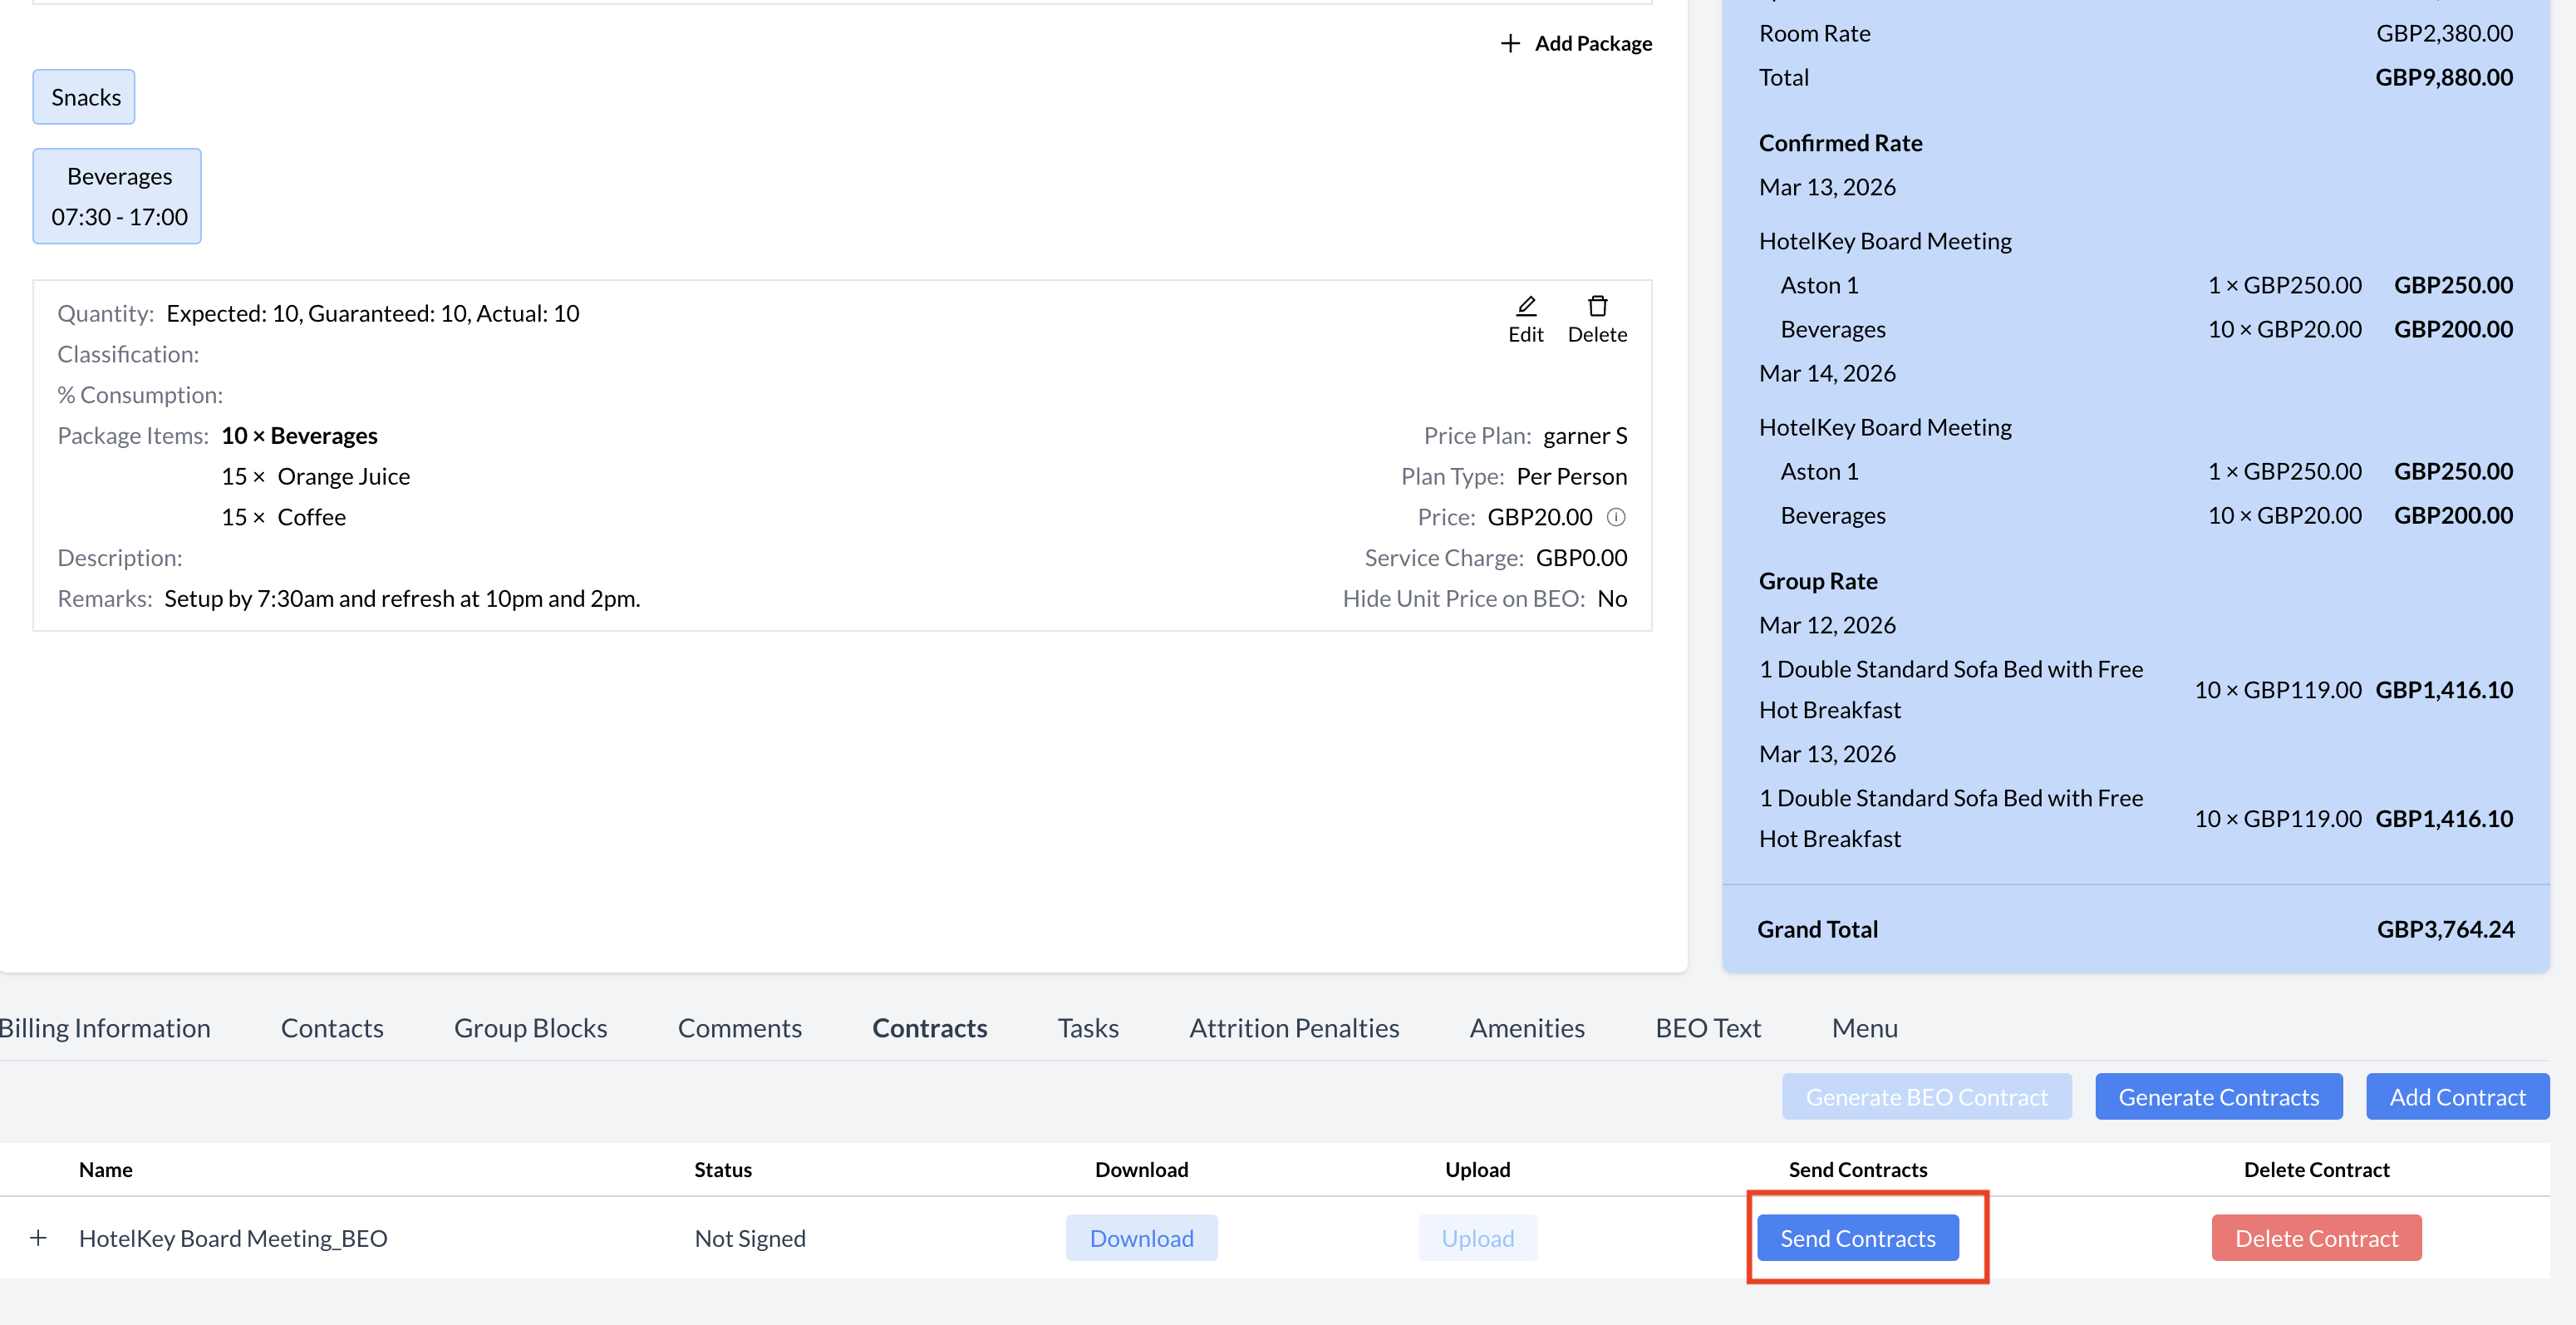This screenshot has width=2576, height=1325.
Task: Select the Beverages 07:30 - 17:00 chip
Action: point(118,196)
